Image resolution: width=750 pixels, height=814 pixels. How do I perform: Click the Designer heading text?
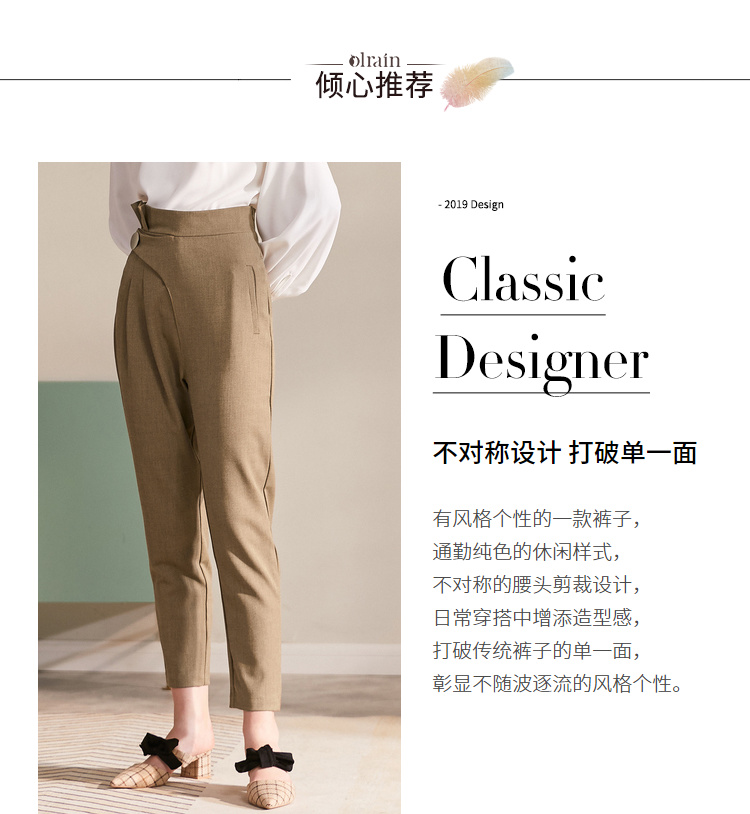coord(541,362)
